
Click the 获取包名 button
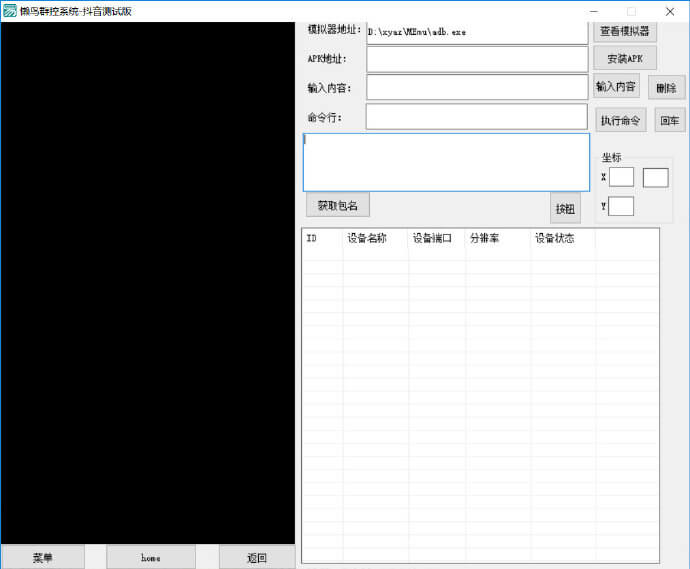point(337,206)
